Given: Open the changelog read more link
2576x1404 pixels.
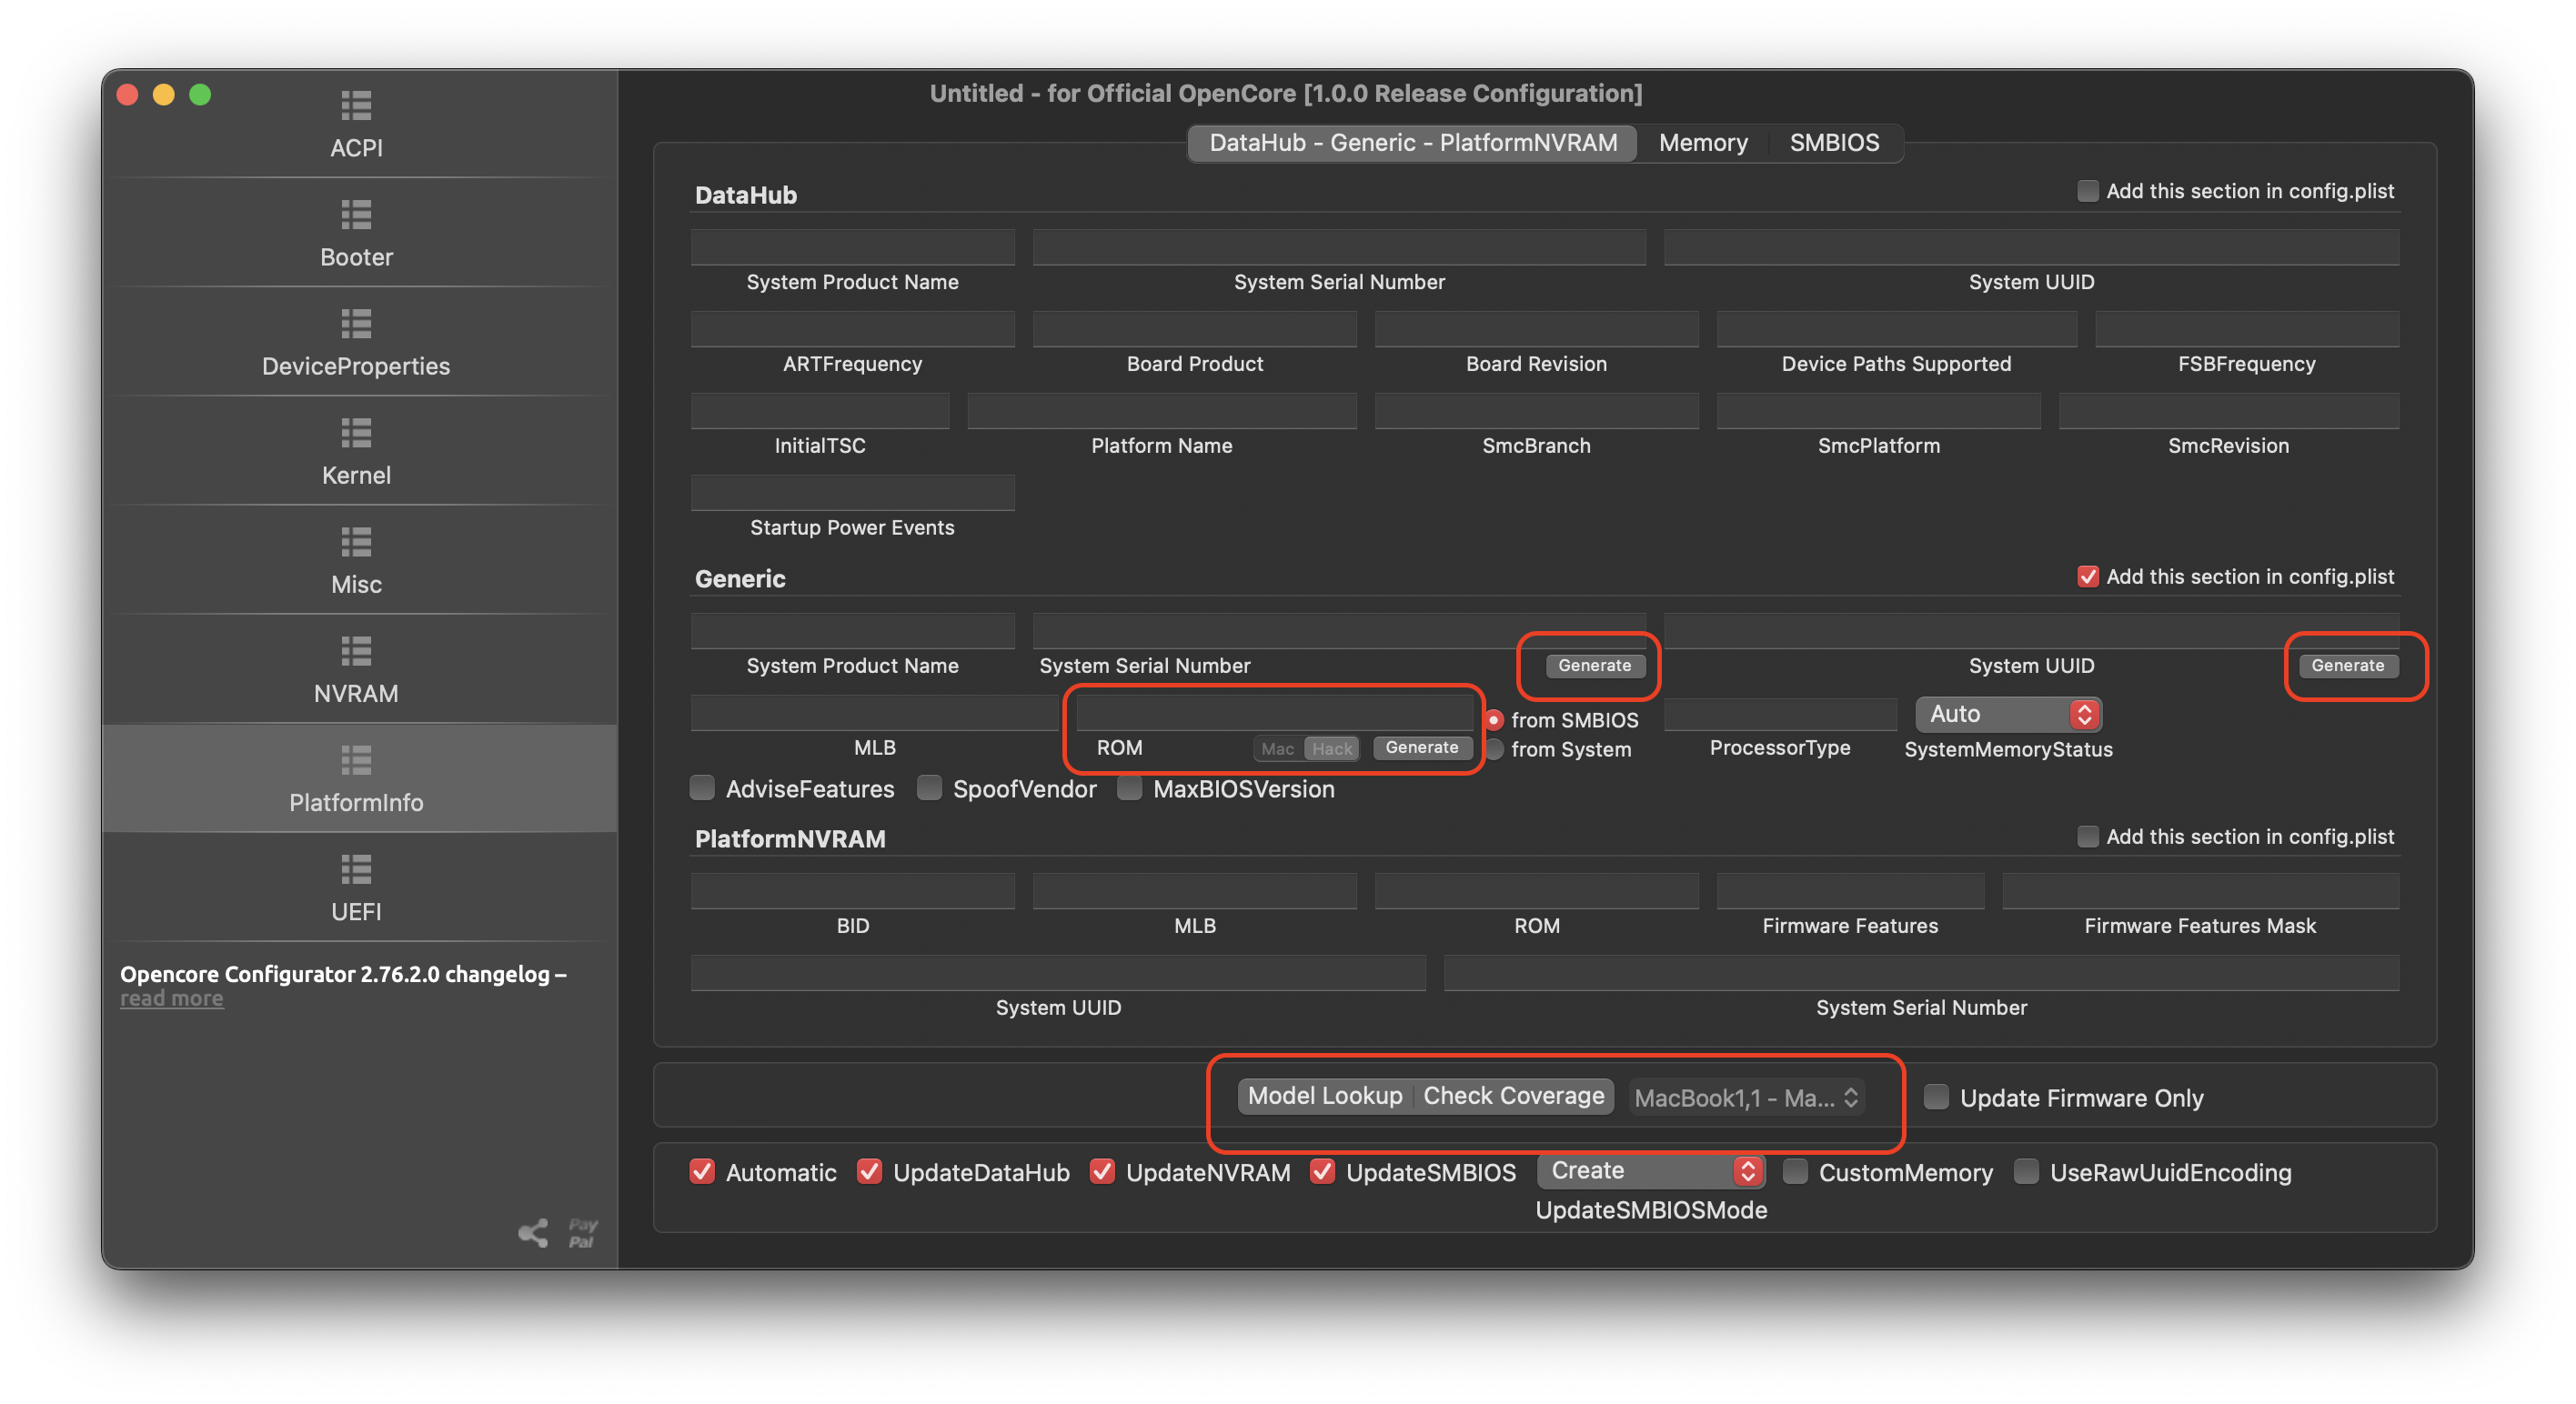Looking at the screenshot, I should pos(172,998).
